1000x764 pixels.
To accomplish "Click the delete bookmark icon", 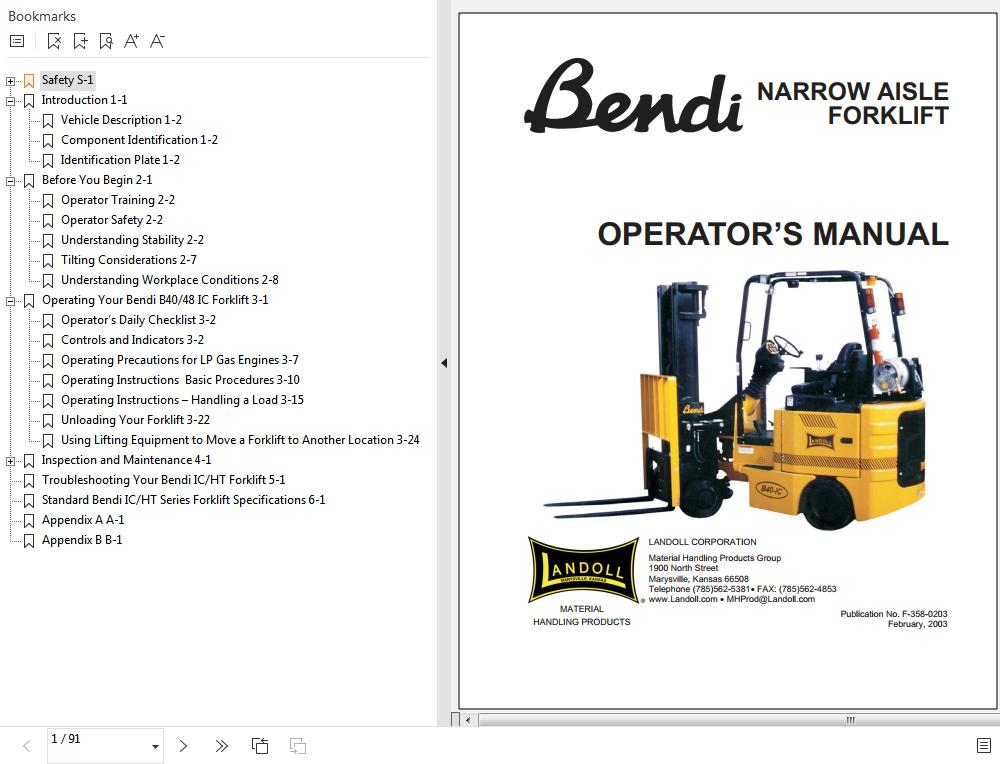I will (54, 41).
